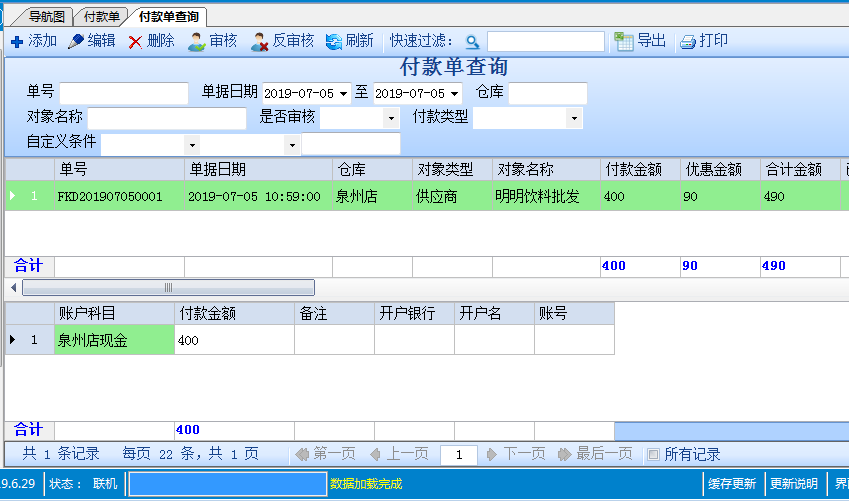Go to 第一页 first page
Image resolution: width=849 pixels, height=501 pixels.
pyautogui.click(x=326, y=454)
